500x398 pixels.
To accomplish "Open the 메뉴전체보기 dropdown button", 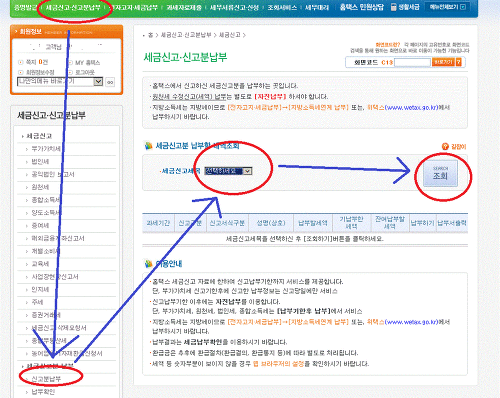I will point(447,7).
